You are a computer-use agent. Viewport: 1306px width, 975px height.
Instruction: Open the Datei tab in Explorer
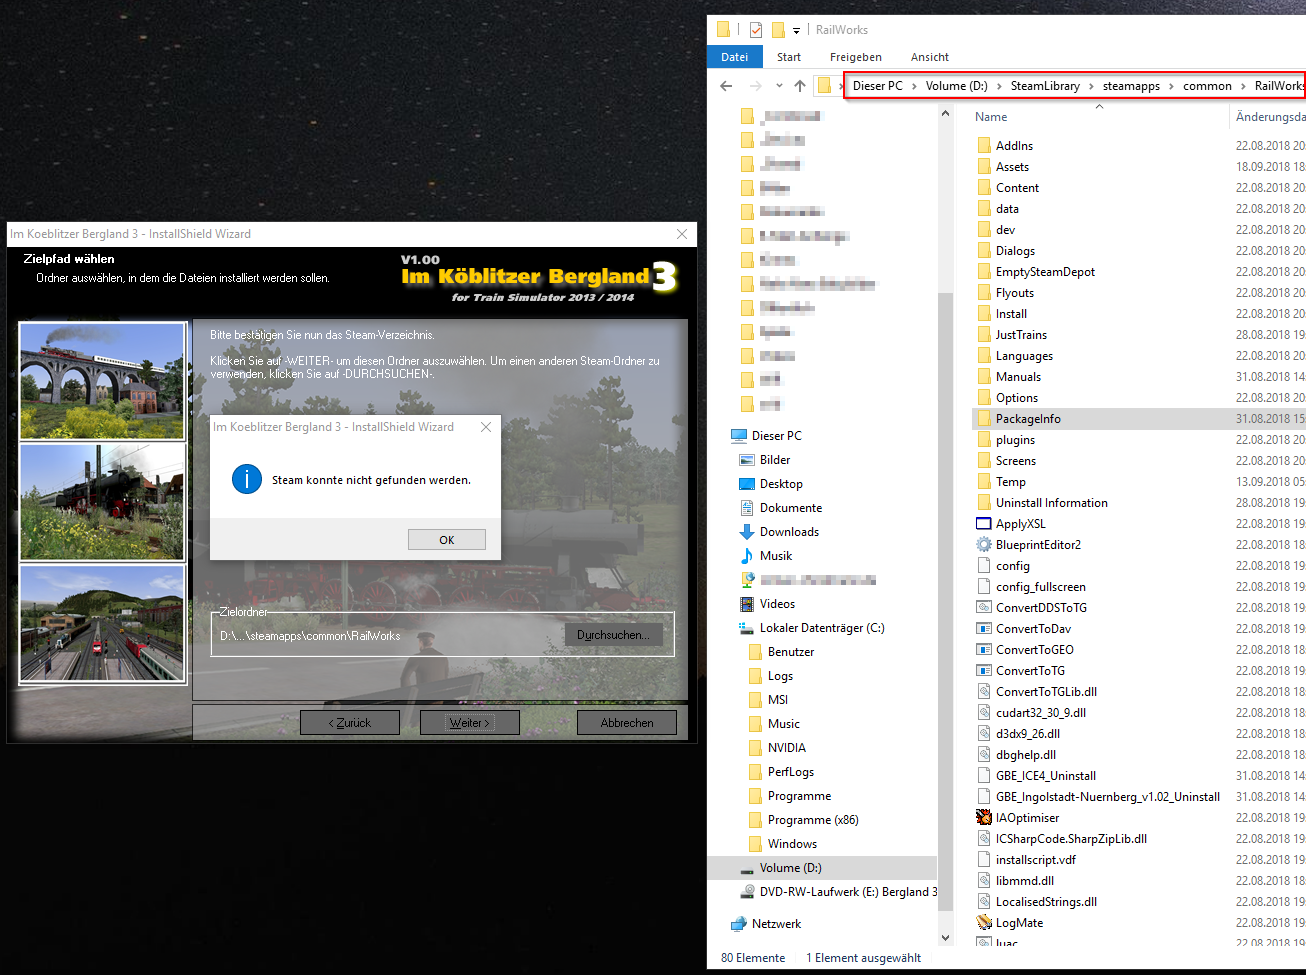pos(735,57)
